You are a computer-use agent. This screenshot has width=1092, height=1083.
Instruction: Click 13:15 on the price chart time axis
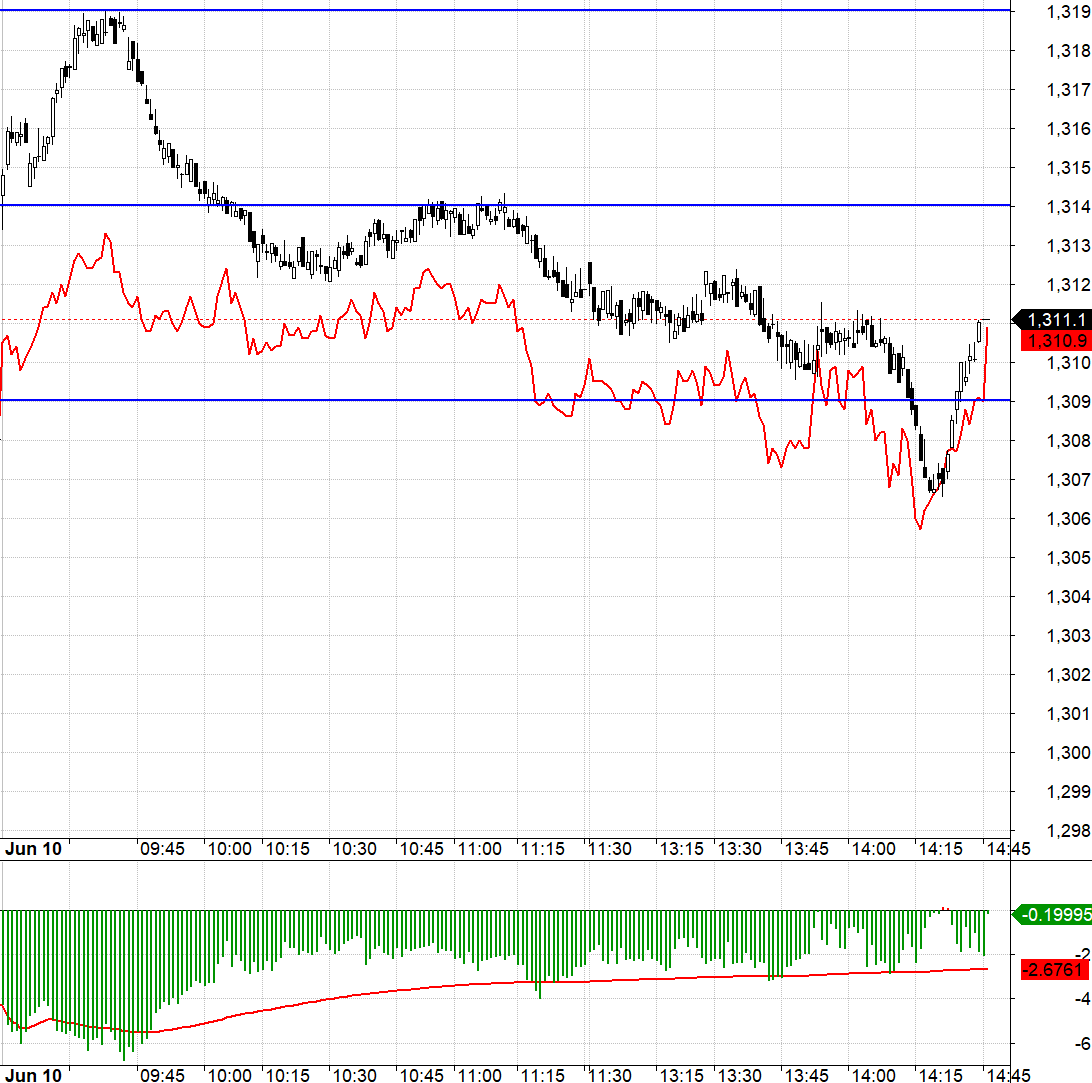(682, 849)
